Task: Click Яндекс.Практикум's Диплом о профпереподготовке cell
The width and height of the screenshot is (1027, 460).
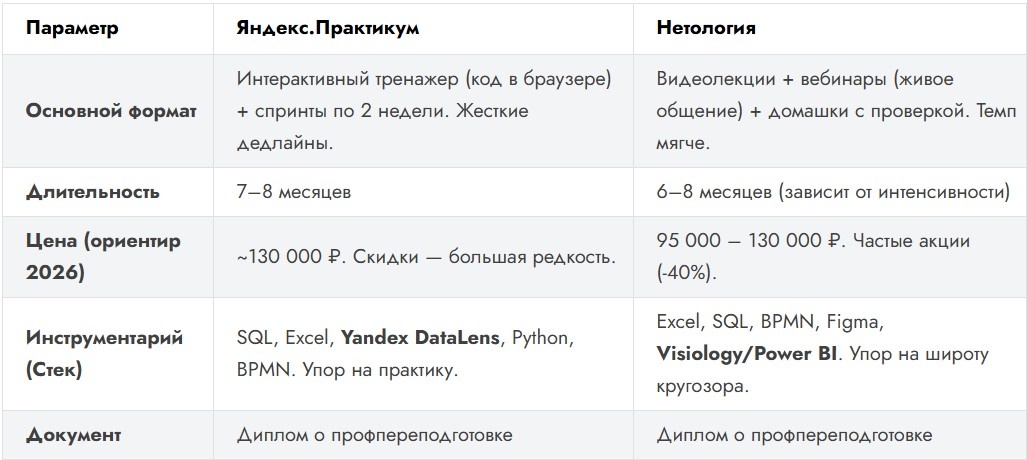Action: [422, 436]
